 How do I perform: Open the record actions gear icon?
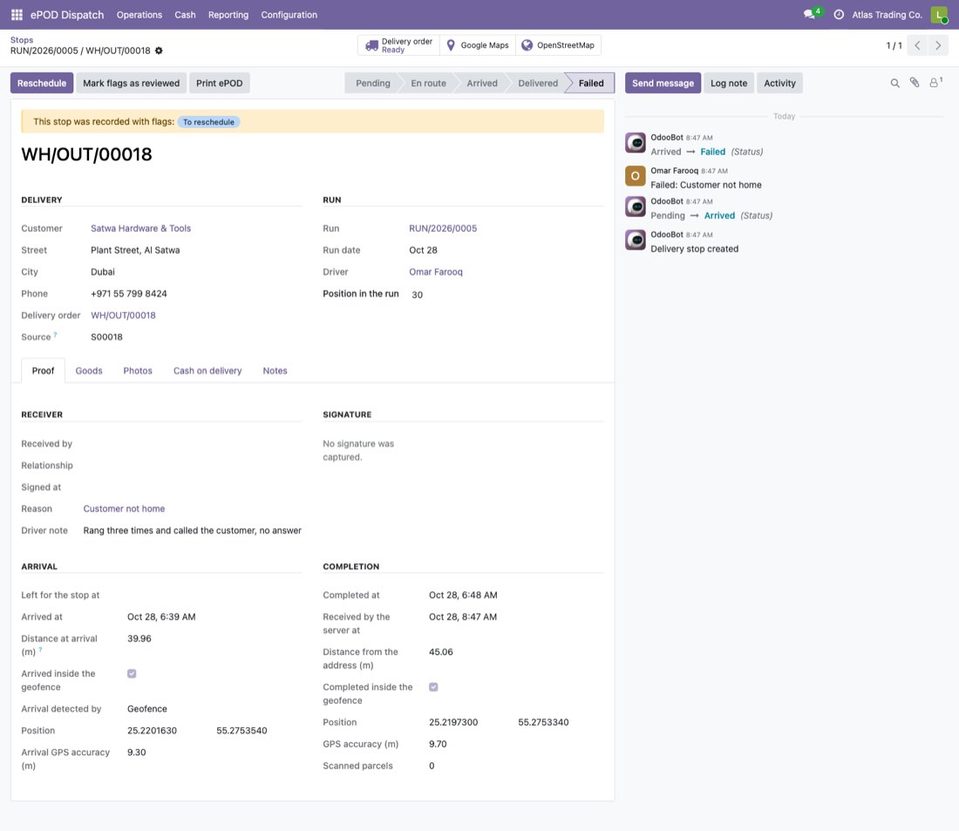[x=159, y=51]
